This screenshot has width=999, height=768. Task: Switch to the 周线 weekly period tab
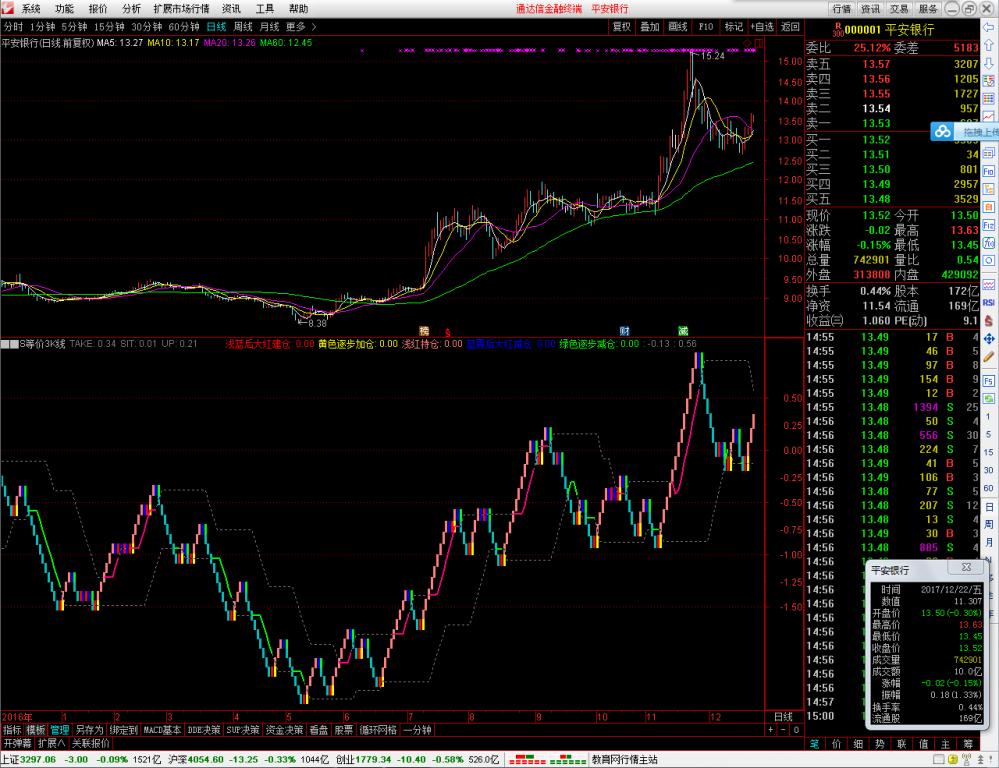point(243,27)
